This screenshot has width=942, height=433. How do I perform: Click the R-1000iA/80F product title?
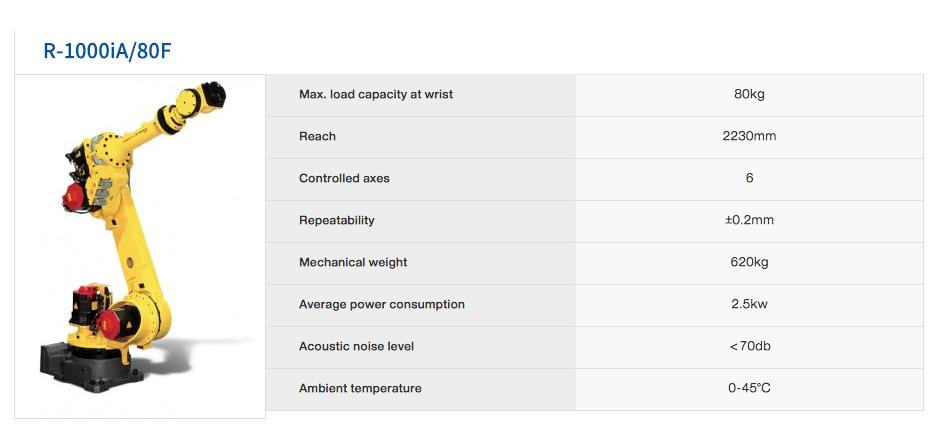tap(101, 52)
